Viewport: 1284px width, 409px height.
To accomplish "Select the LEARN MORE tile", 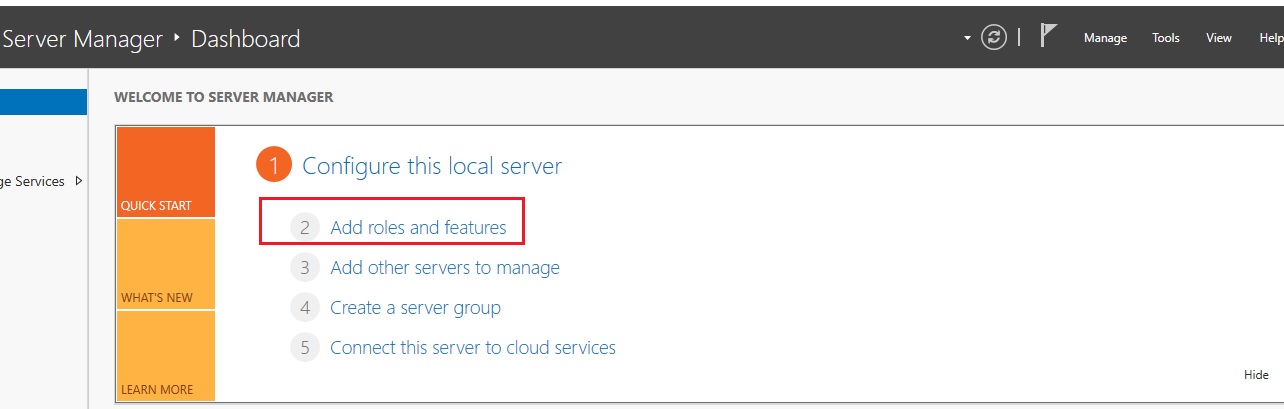I will 166,356.
